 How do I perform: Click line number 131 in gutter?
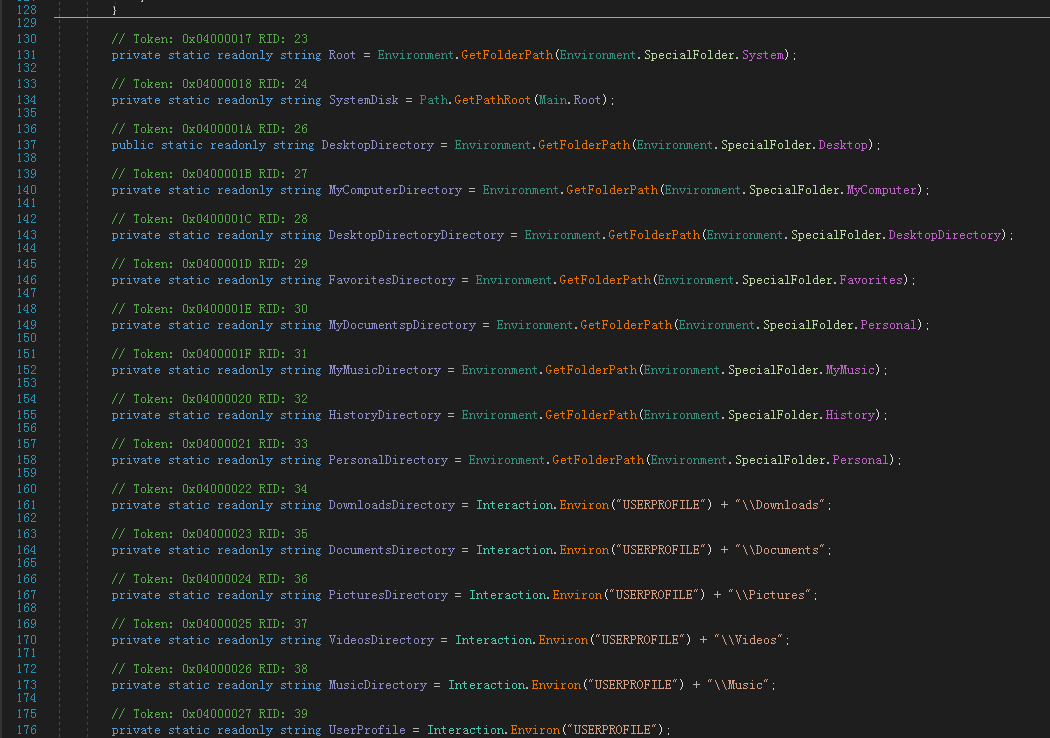coord(27,55)
